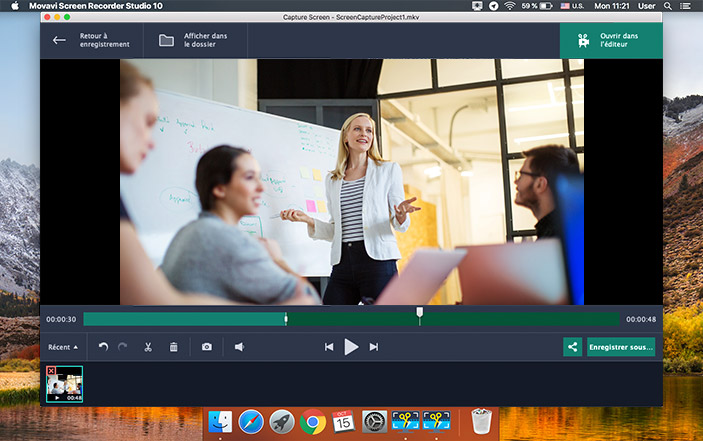This screenshot has height=441, width=703.
Task: Select the recent recording thumbnail
Action: [64, 385]
